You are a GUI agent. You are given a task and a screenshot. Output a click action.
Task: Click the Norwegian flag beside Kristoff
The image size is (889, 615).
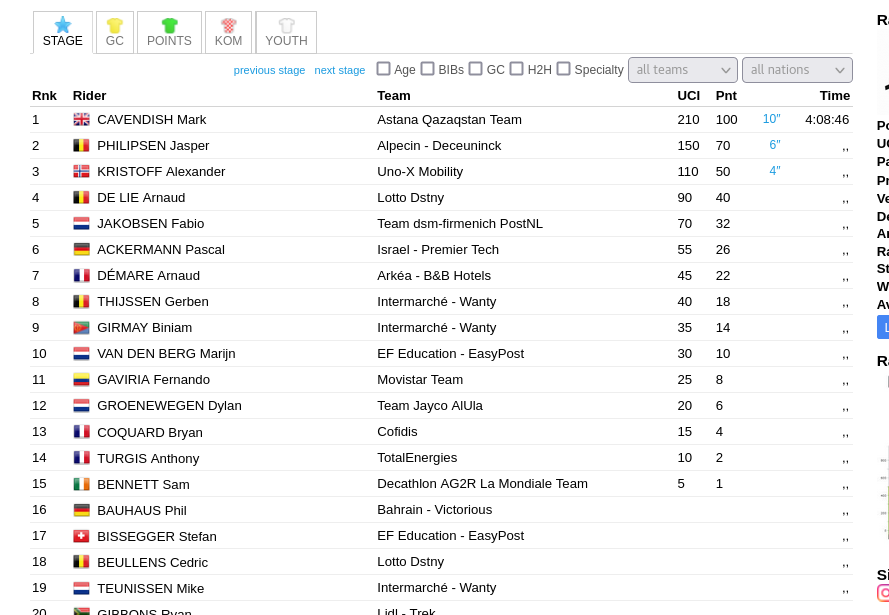(82, 172)
